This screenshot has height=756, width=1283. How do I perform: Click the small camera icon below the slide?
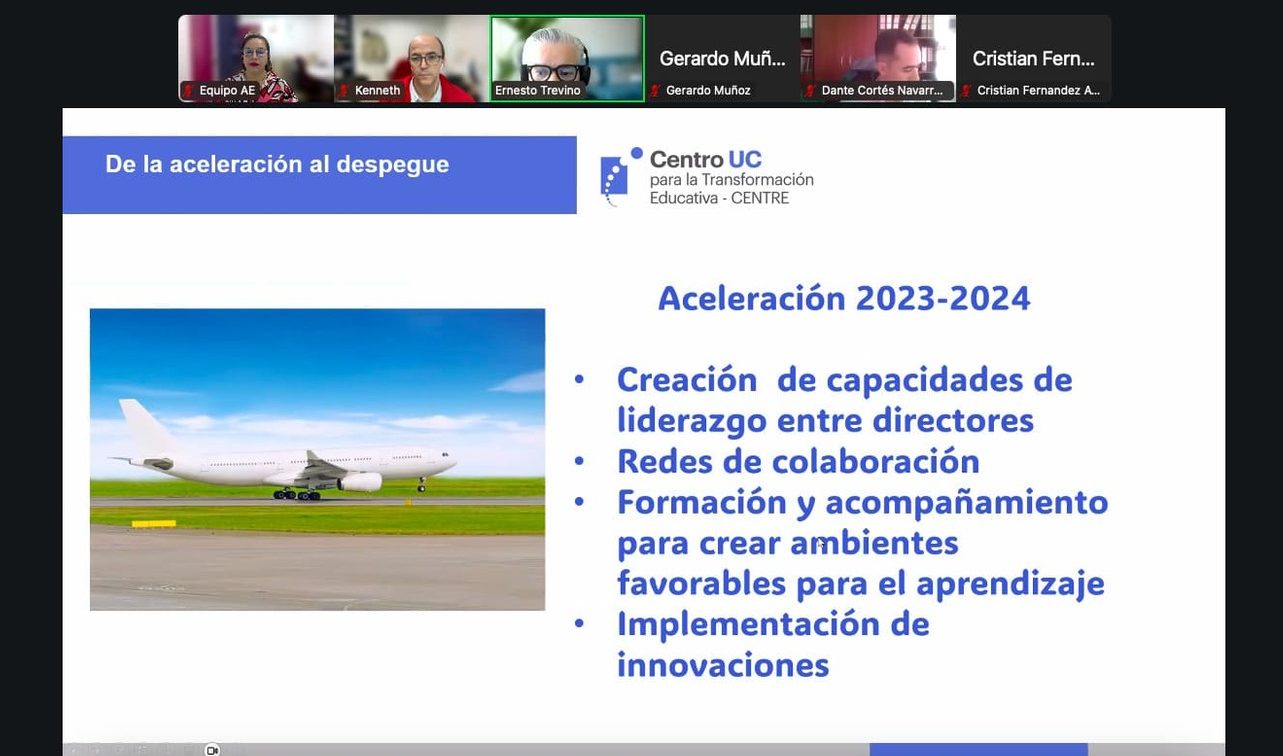212,749
